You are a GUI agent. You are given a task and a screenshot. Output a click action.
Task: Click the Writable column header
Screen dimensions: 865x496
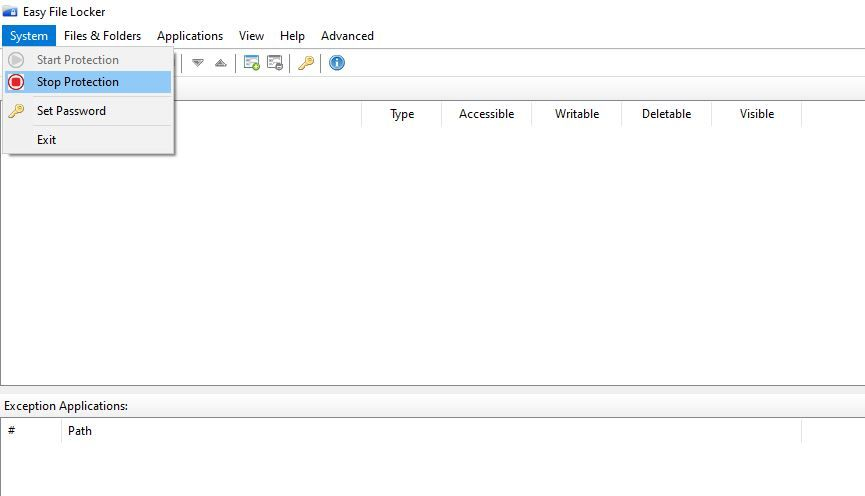576,114
